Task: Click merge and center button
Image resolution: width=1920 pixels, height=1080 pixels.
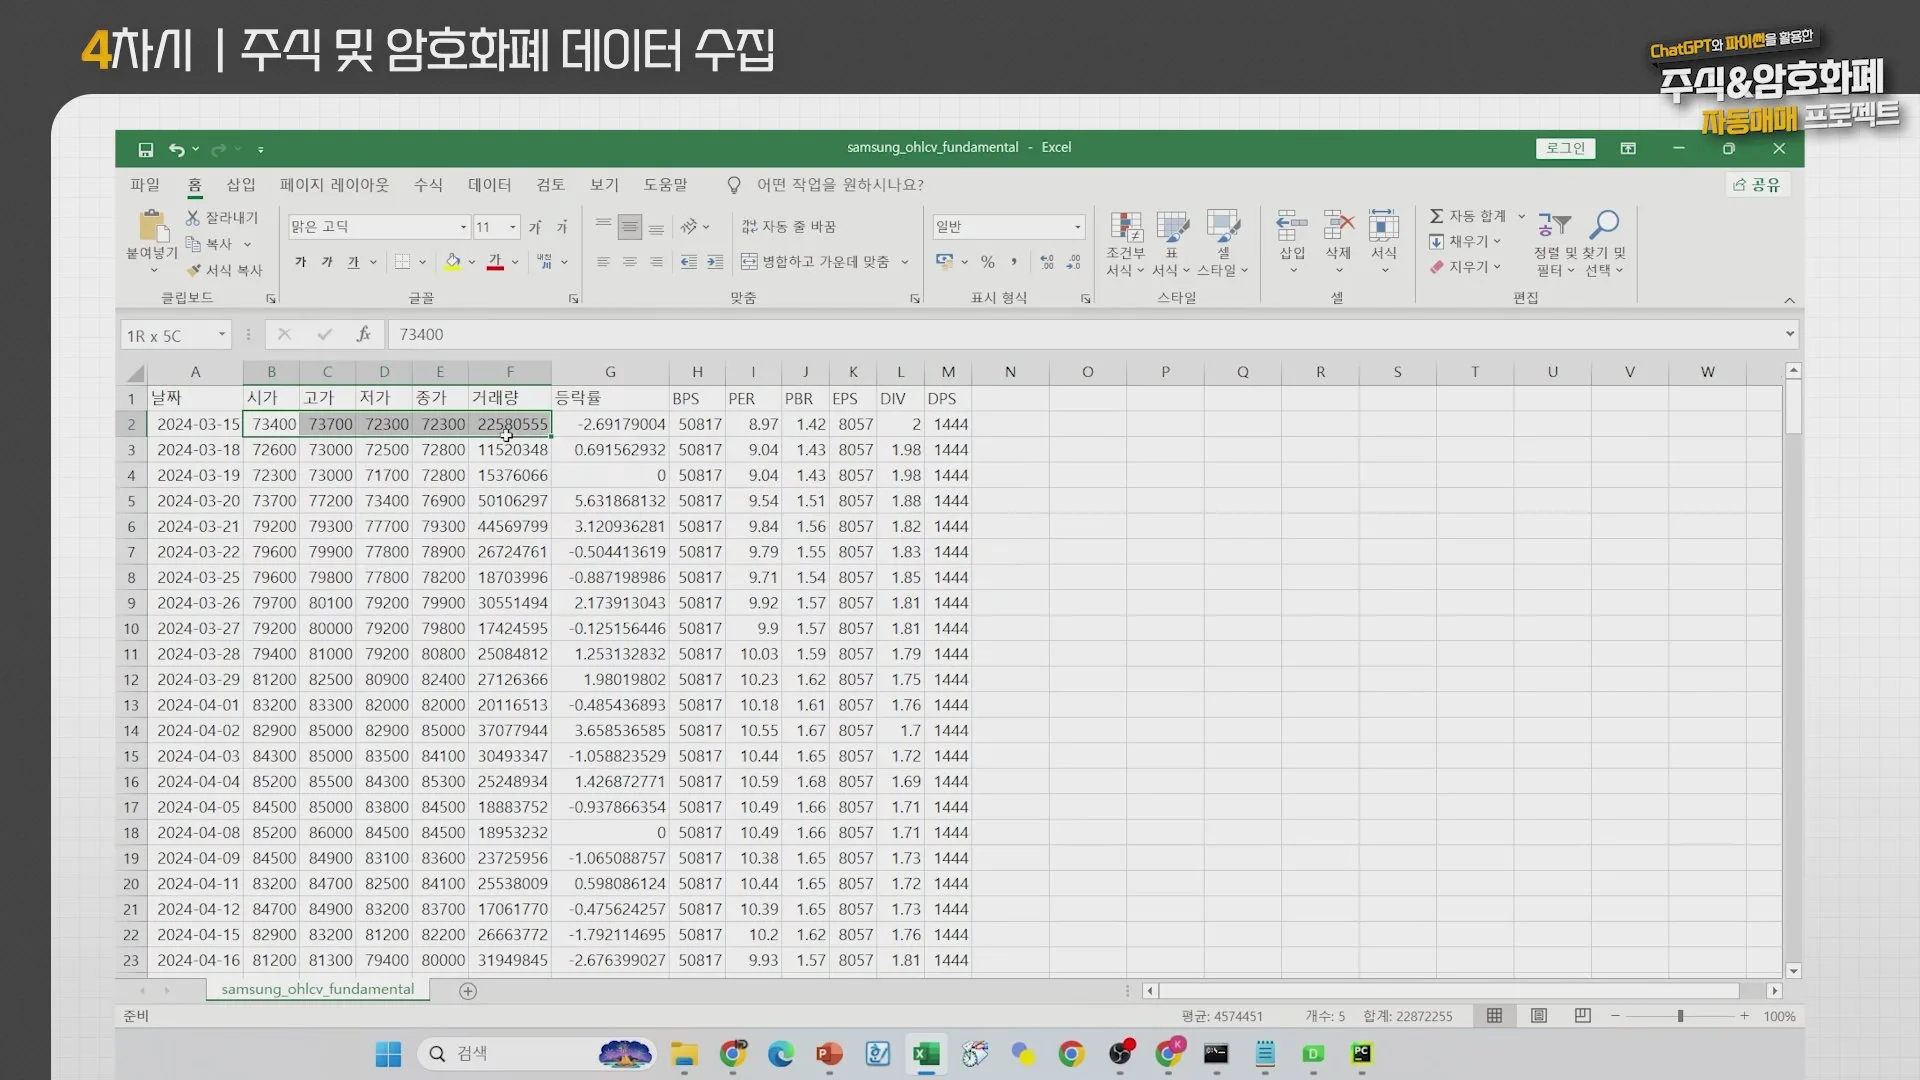Action: pos(815,262)
